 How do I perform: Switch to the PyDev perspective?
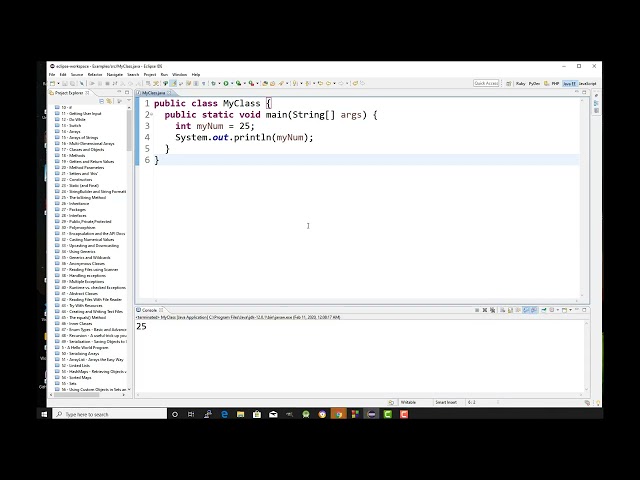(534, 83)
